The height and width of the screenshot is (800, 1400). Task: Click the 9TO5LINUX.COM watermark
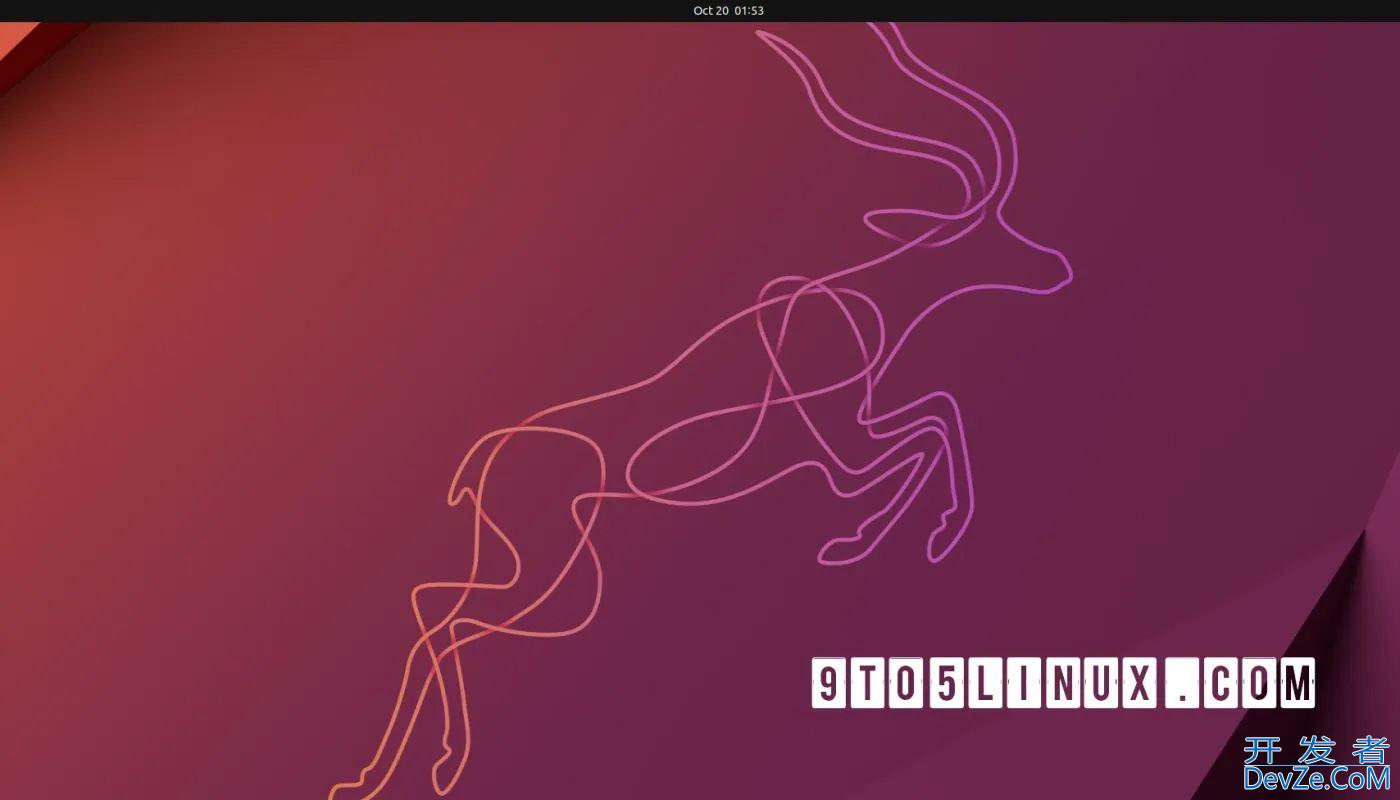[1062, 684]
